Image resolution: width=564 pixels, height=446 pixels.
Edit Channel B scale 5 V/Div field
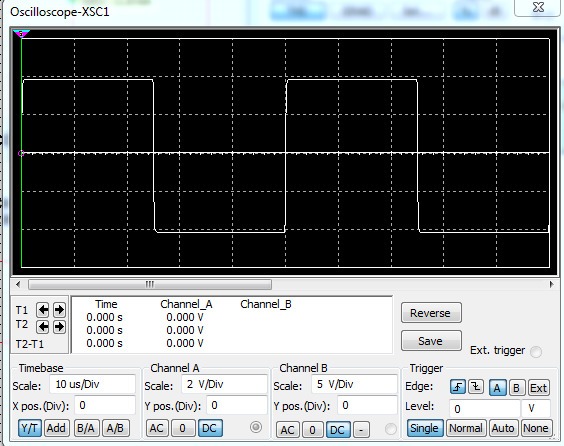click(354, 384)
